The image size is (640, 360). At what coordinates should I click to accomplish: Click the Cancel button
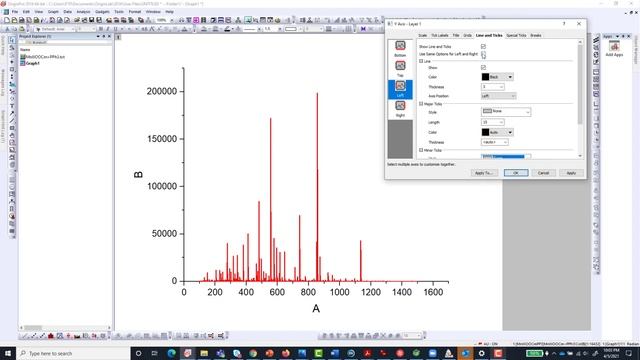[x=543, y=173]
